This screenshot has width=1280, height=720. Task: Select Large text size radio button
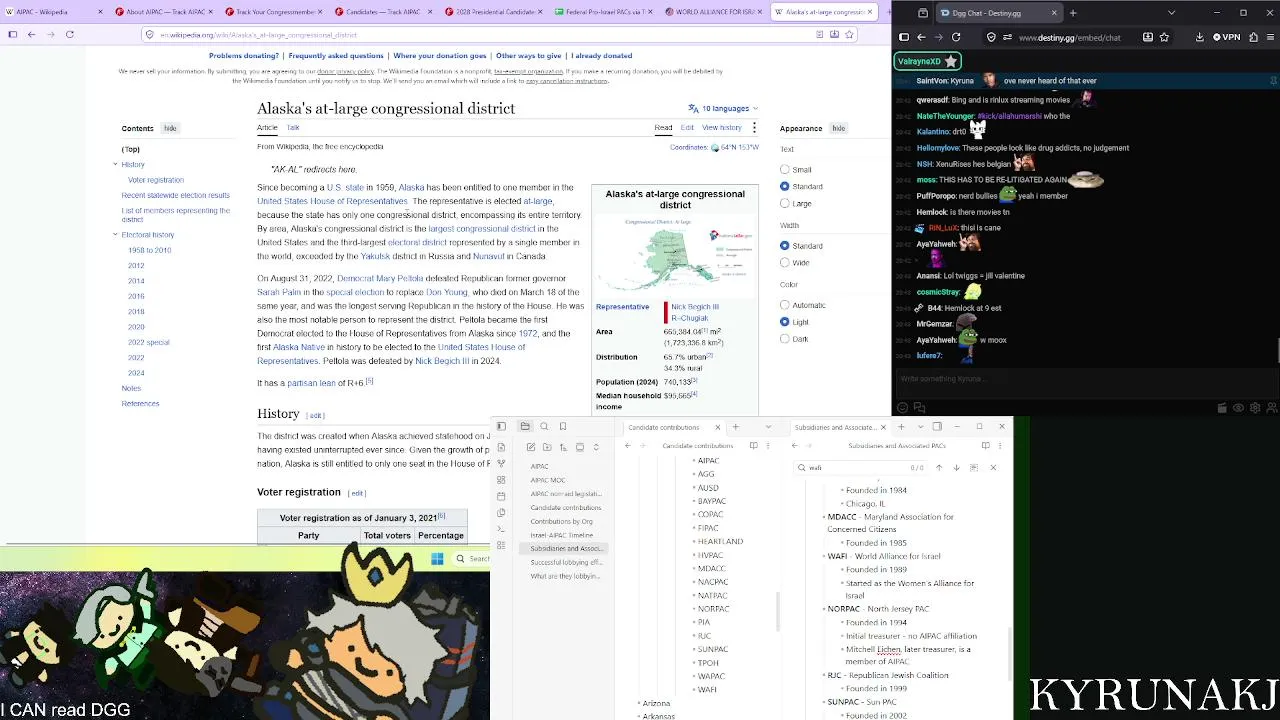pyautogui.click(x=785, y=204)
